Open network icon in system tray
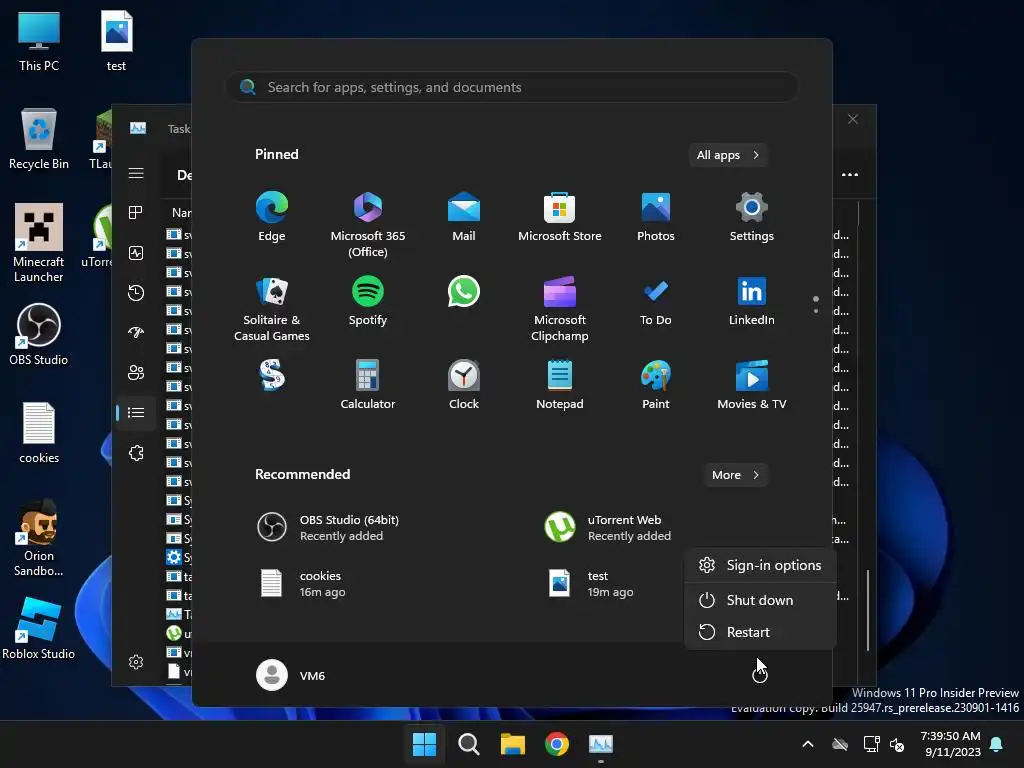This screenshot has height=768, width=1024. coord(871,744)
